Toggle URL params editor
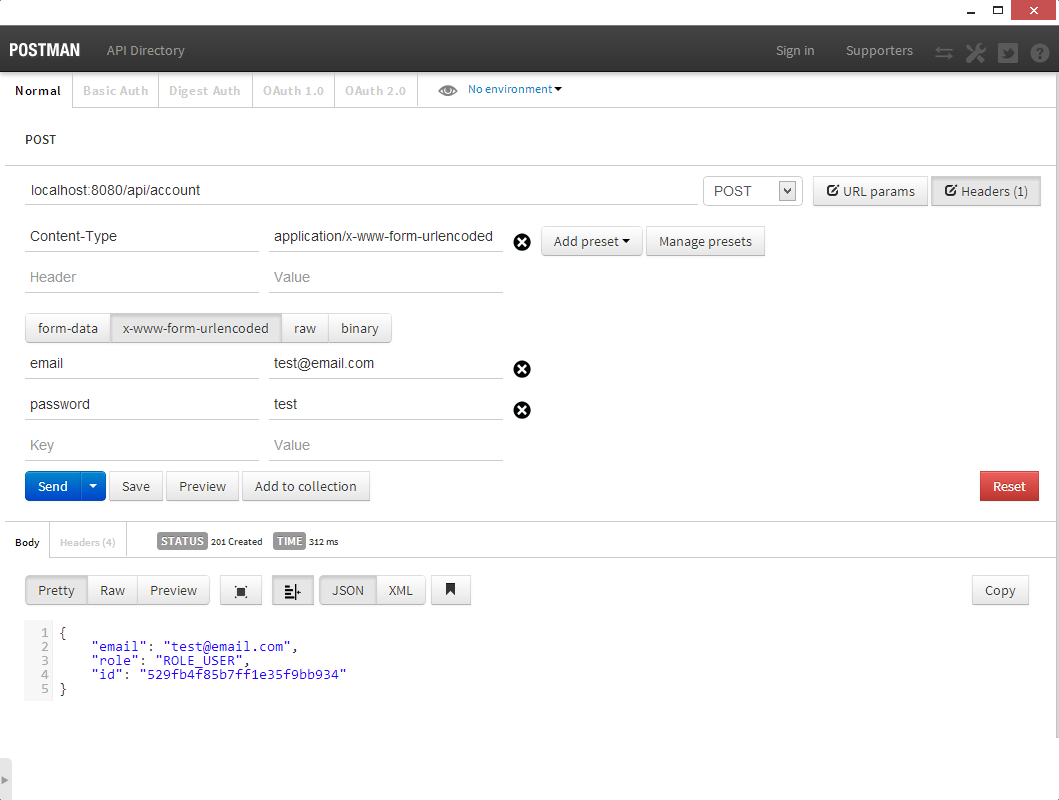The width and height of the screenshot is (1059, 800). click(871, 191)
